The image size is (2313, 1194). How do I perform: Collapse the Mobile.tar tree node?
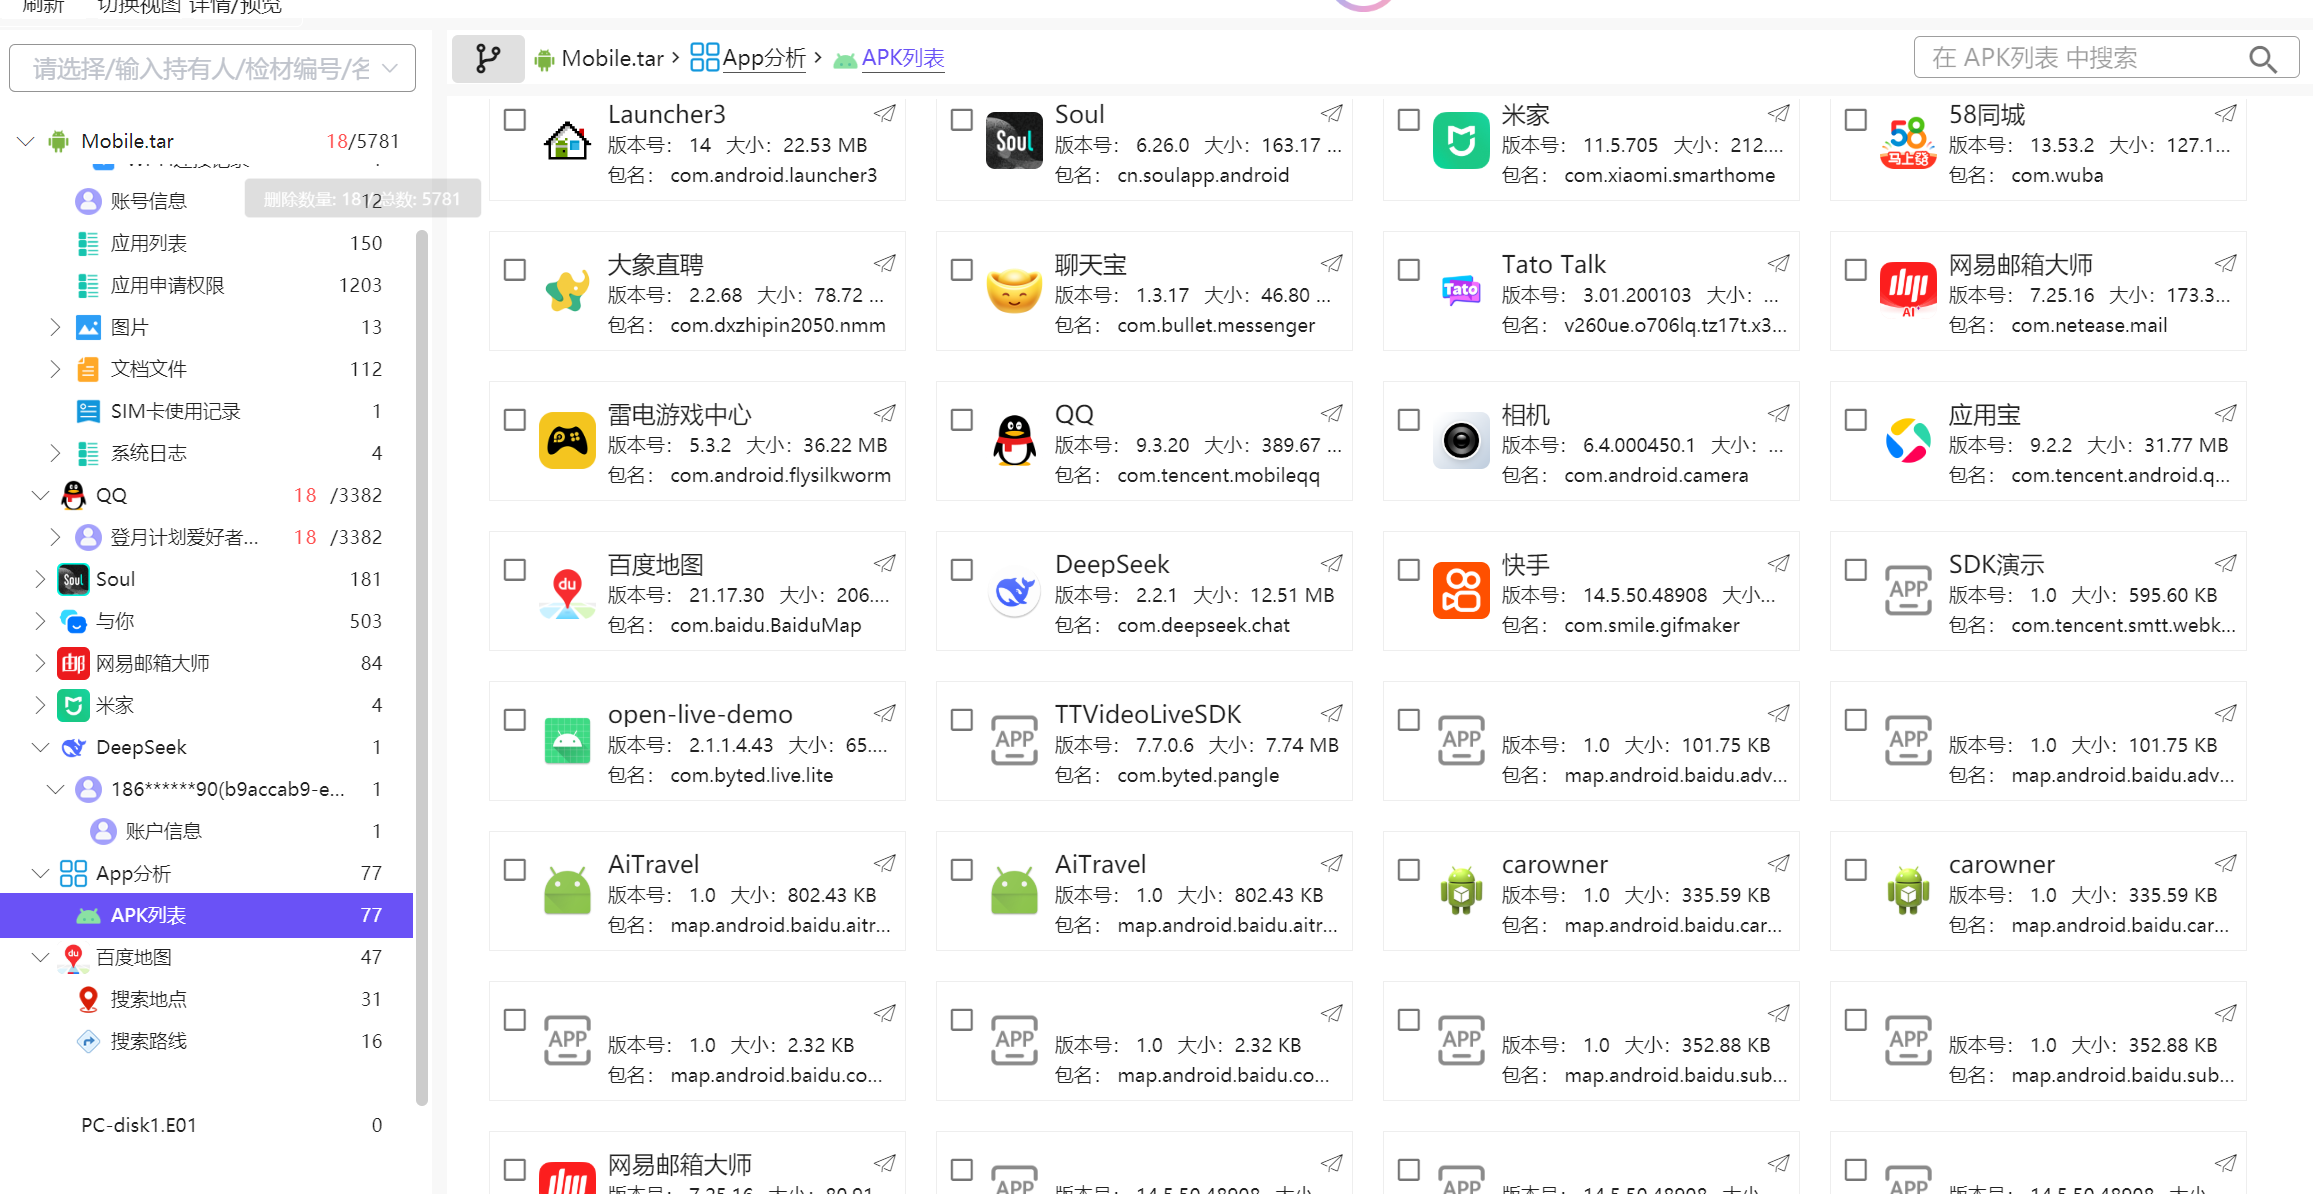click(26, 141)
